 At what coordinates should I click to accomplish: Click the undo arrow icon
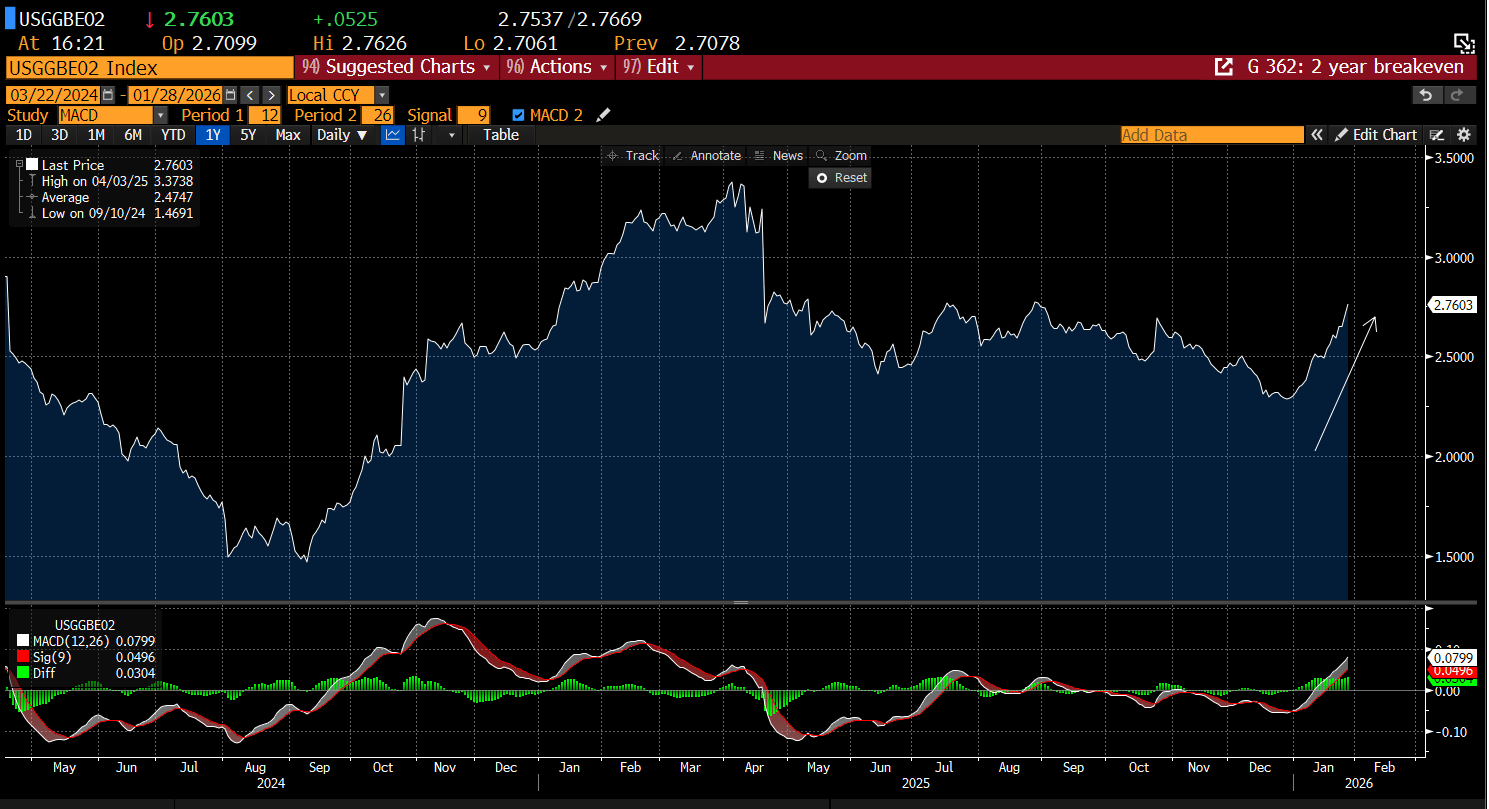click(1426, 95)
